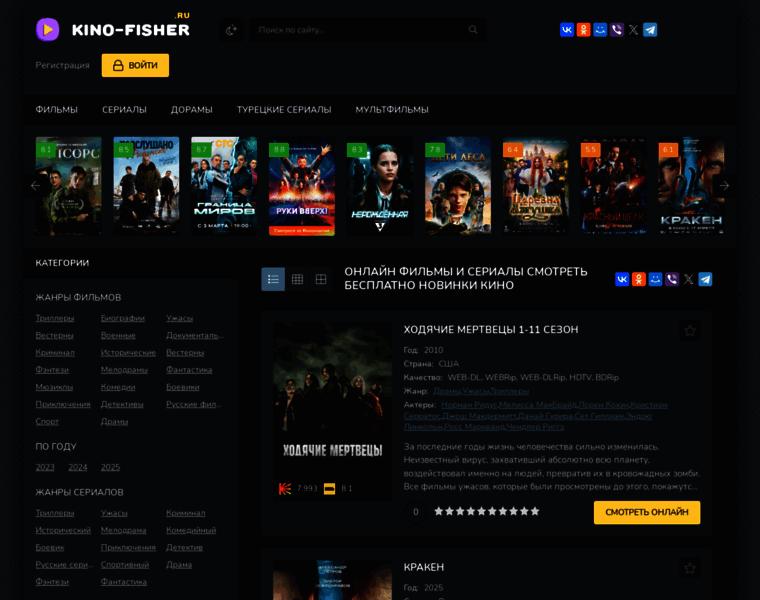Open the Биографии genre link
This screenshot has width=760, height=600.
tap(123, 318)
